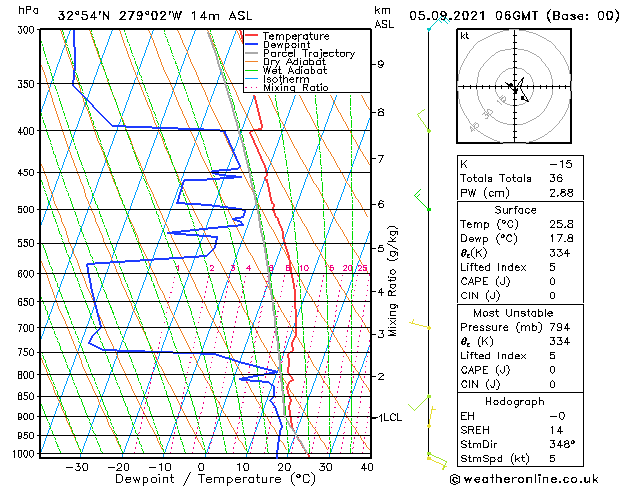Click the "km ASL" altitude header
The height and width of the screenshot is (486, 629).
point(384,17)
